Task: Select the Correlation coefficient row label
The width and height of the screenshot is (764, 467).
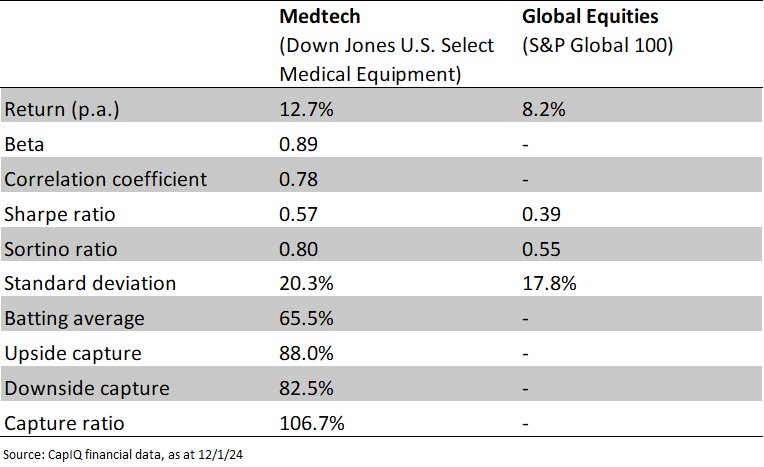Action: pyautogui.click(x=105, y=179)
